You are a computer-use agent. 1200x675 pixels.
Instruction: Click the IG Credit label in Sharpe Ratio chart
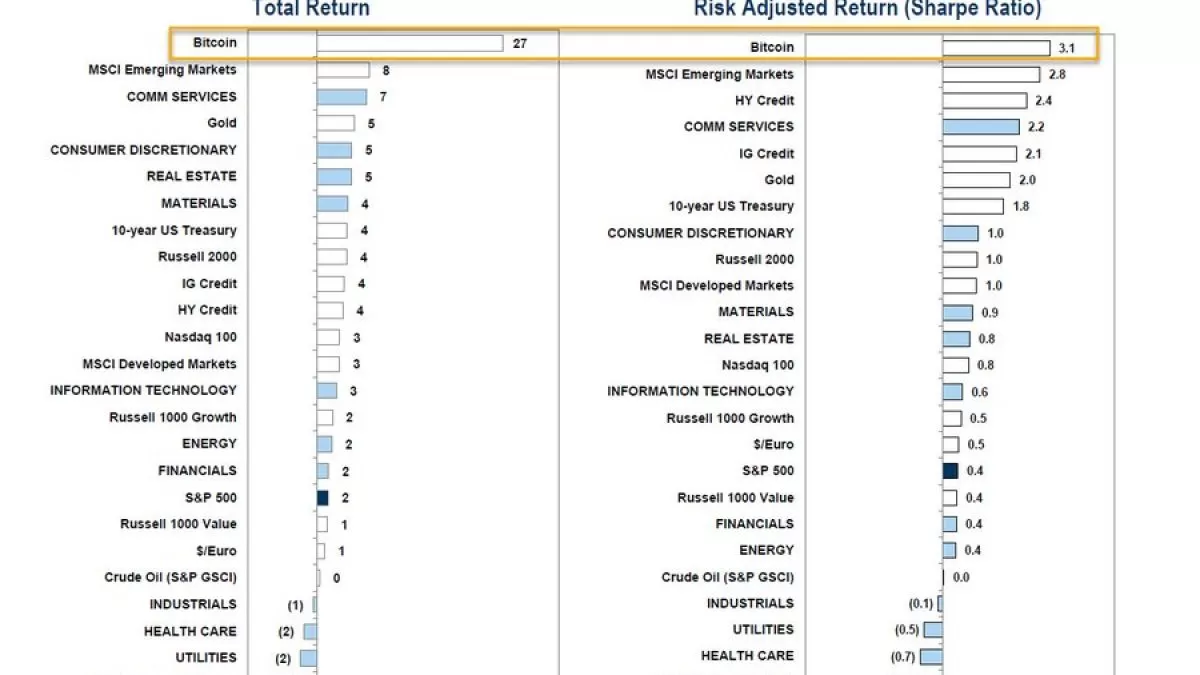click(766, 154)
